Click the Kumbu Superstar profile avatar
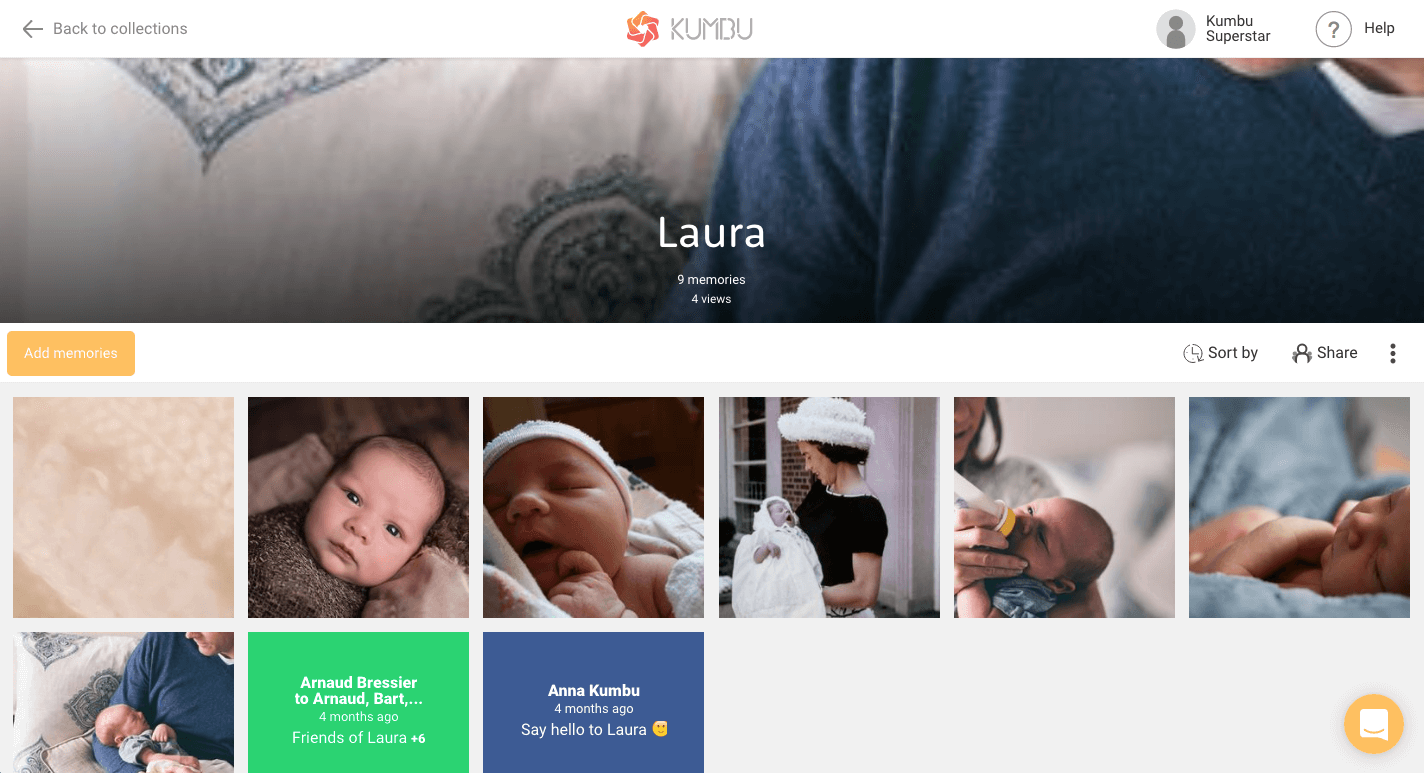Image resolution: width=1424 pixels, height=773 pixels. (x=1175, y=29)
